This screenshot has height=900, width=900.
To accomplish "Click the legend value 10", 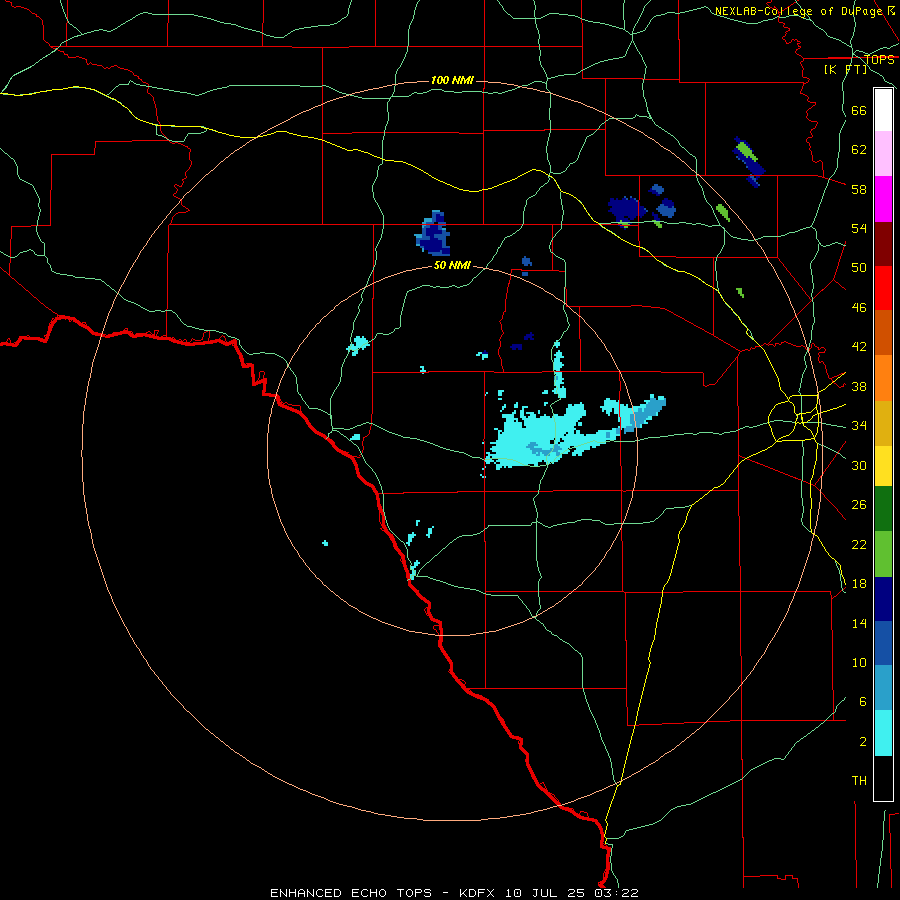I will click(x=859, y=662).
